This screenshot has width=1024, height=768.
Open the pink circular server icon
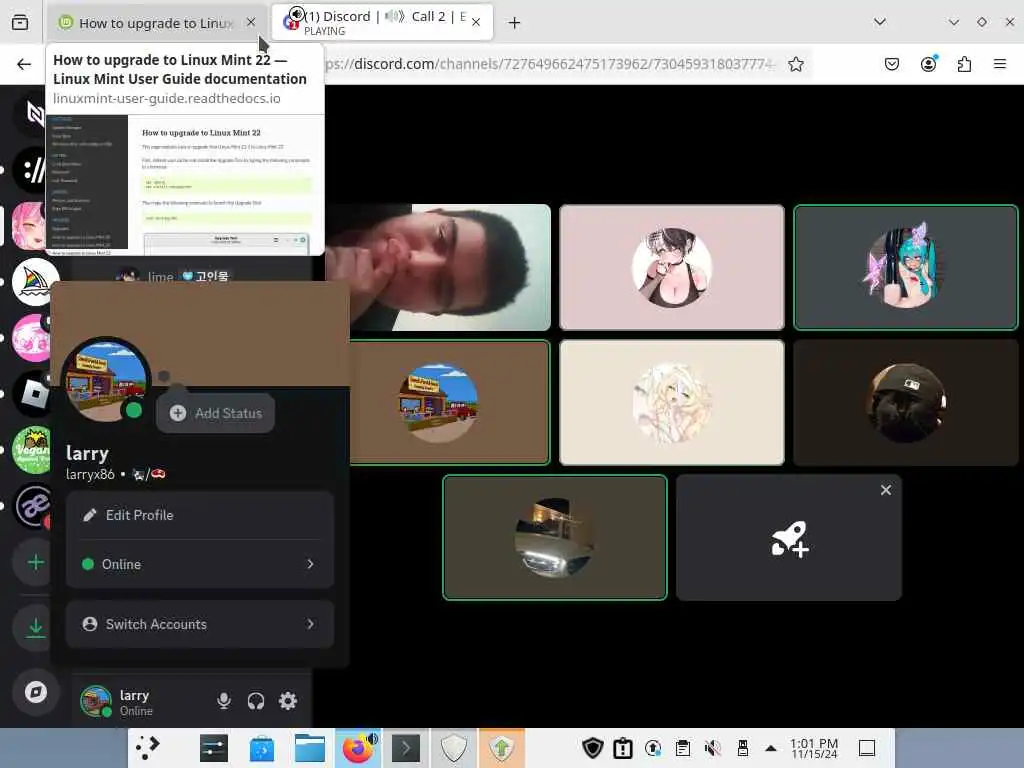31,338
